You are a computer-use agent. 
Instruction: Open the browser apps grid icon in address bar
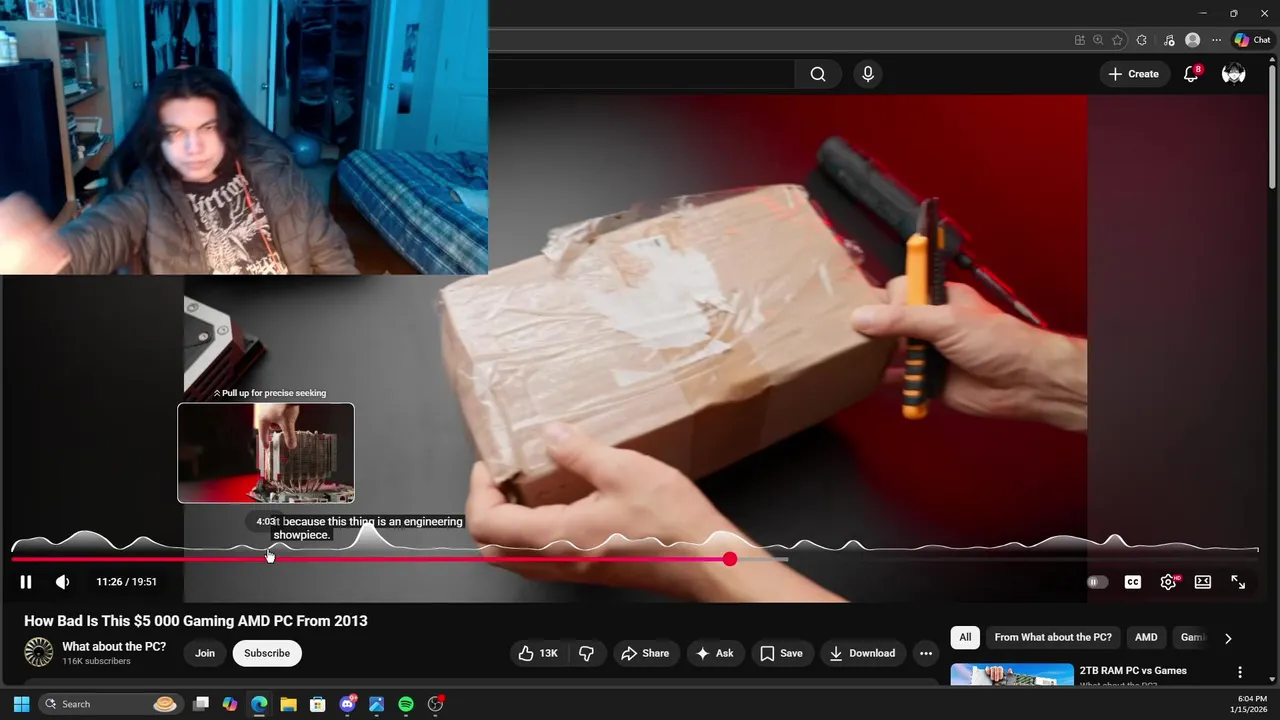(1080, 40)
